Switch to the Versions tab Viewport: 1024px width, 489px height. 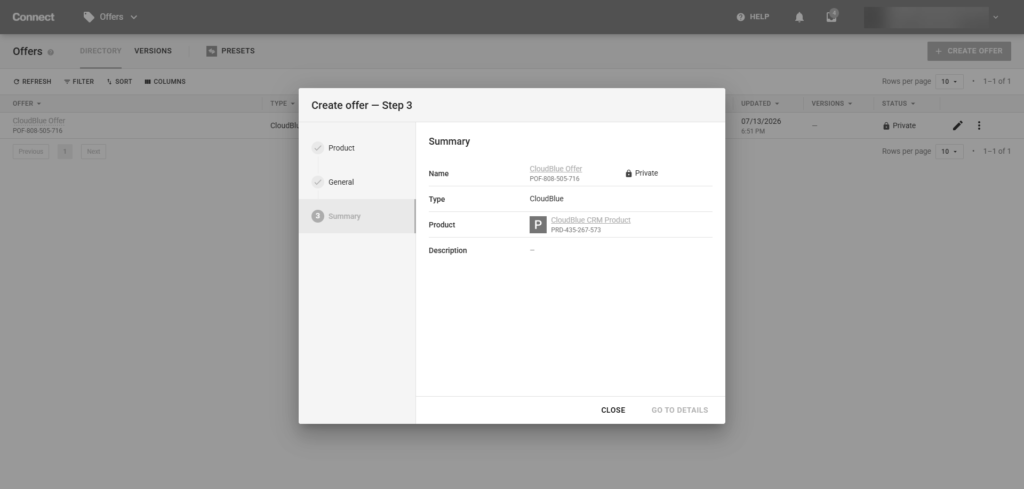pyautogui.click(x=153, y=51)
